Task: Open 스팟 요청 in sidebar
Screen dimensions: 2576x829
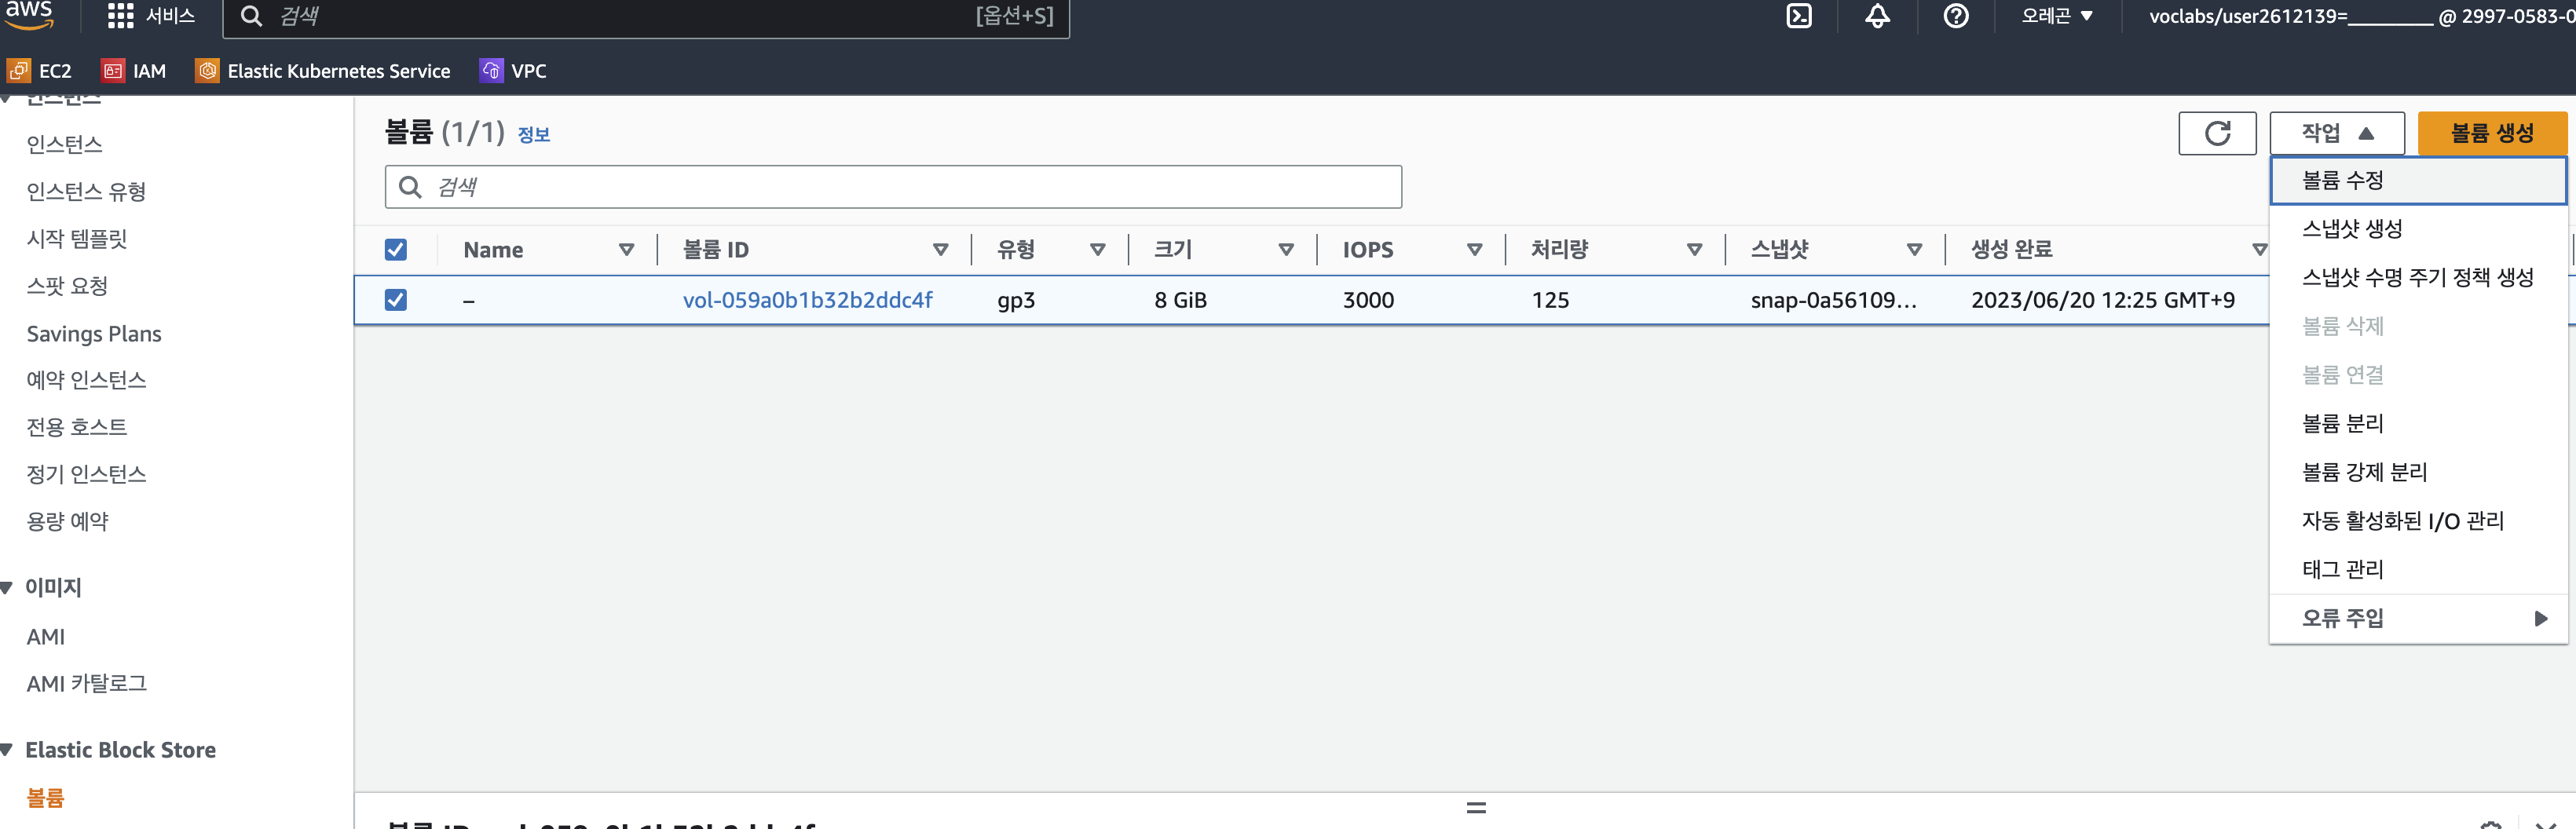Action: tap(67, 286)
